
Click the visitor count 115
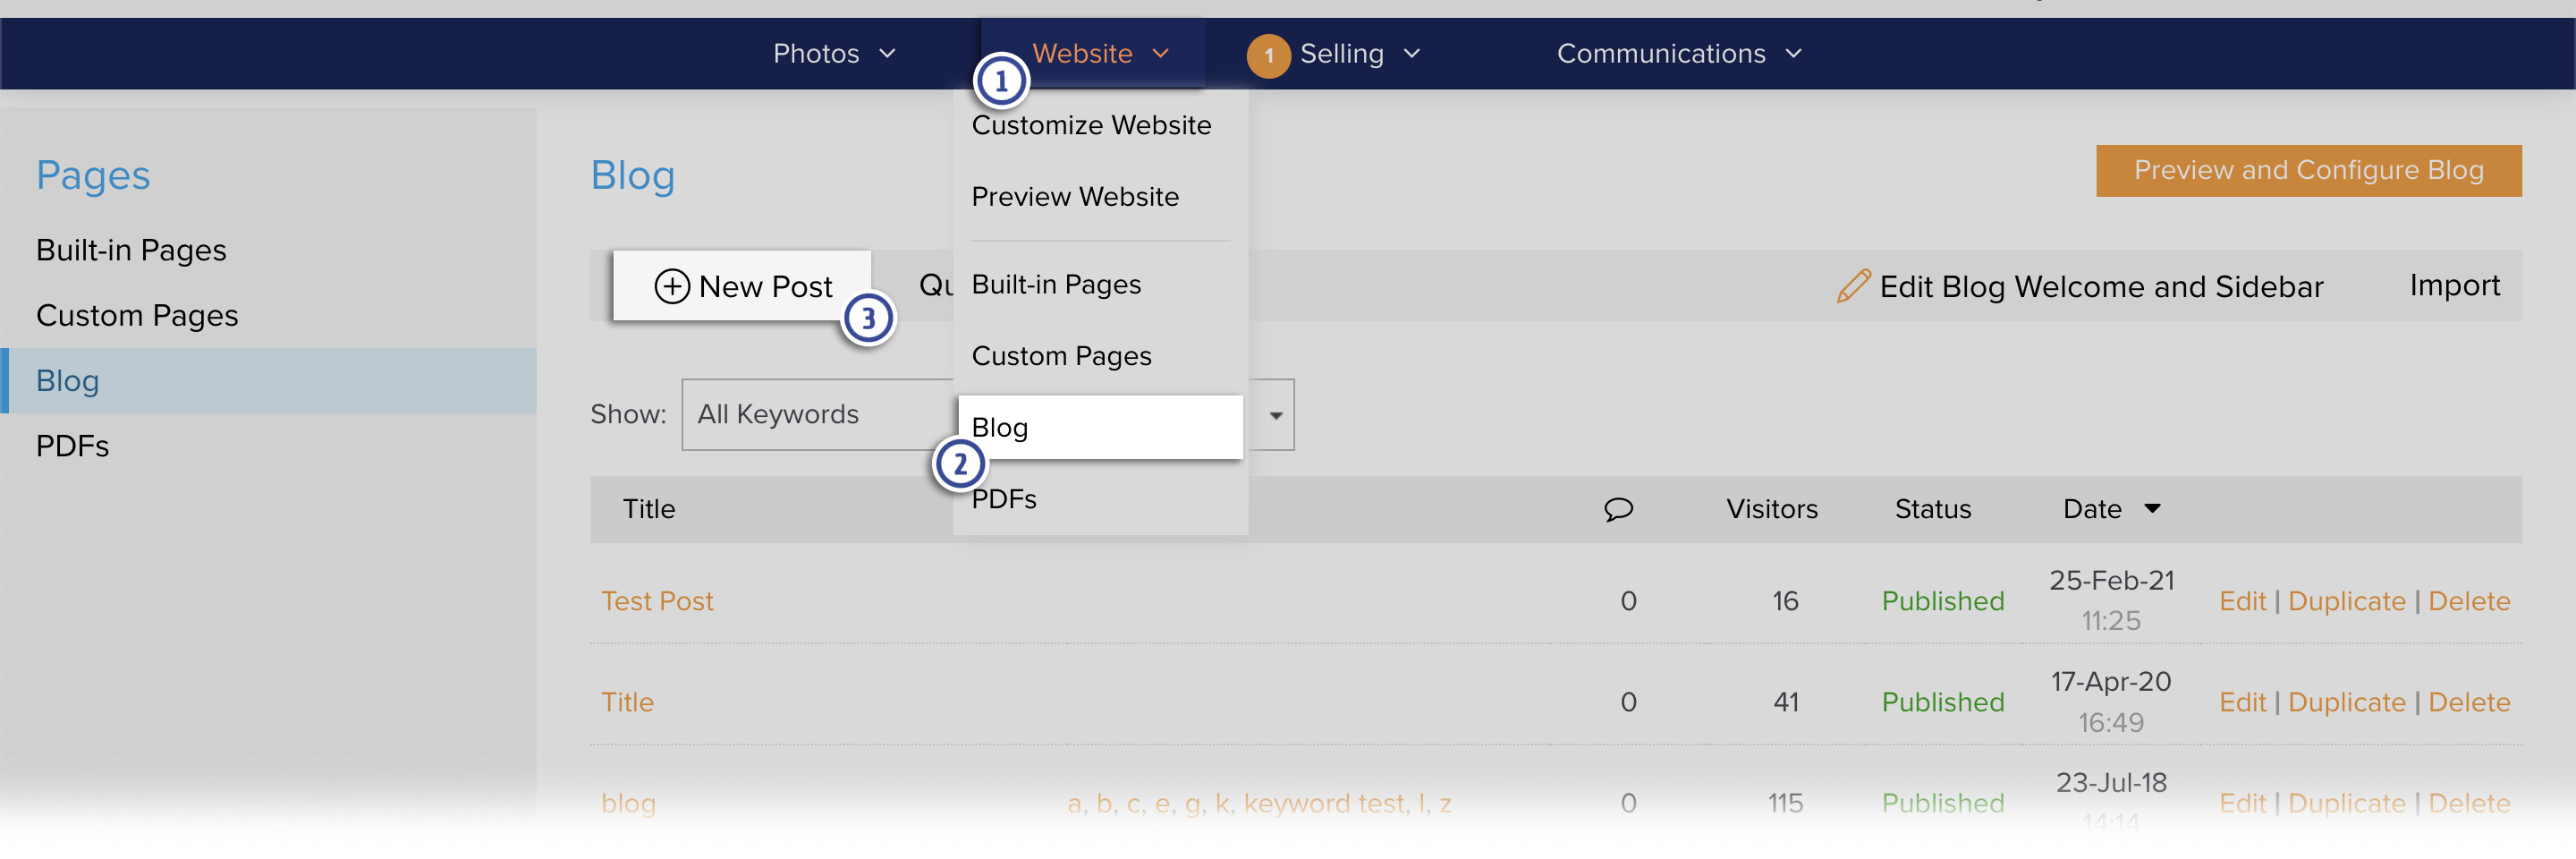[1784, 803]
